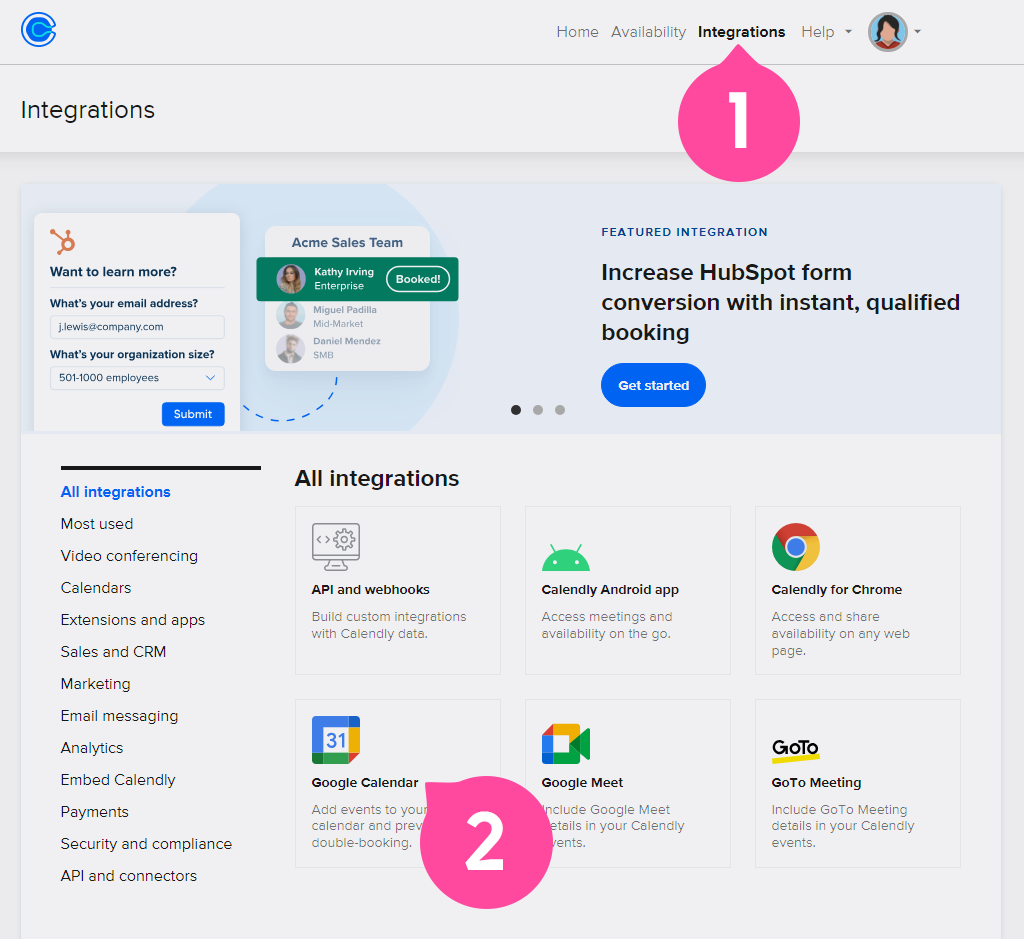
Task: Show Extensions and apps category
Action: click(133, 620)
